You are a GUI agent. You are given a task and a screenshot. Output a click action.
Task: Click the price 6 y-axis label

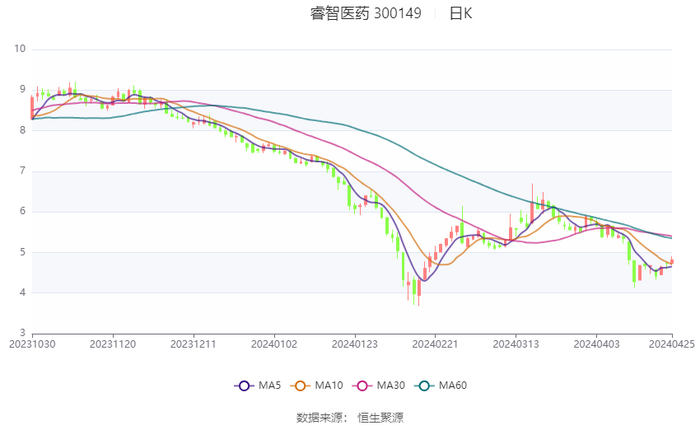coord(22,211)
